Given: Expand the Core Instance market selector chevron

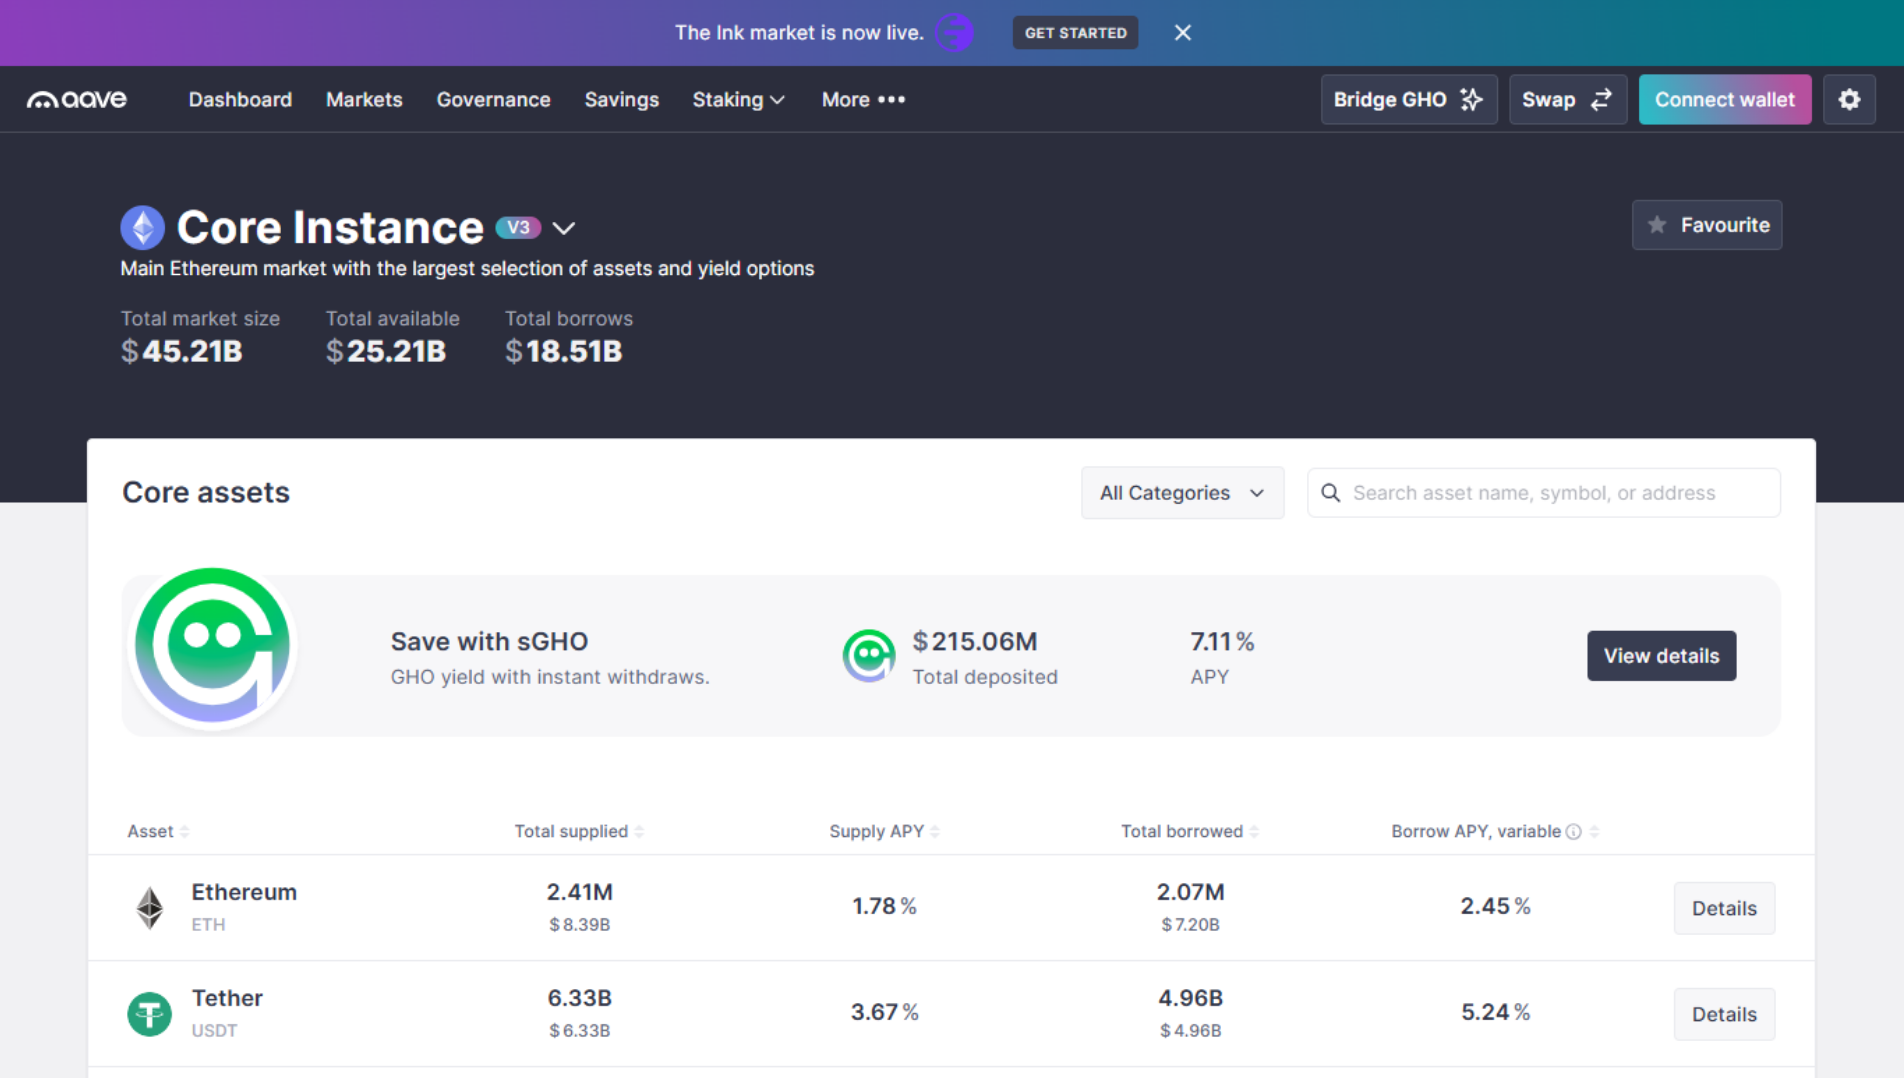Looking at the screenshot, I should (x=564, y=228).
